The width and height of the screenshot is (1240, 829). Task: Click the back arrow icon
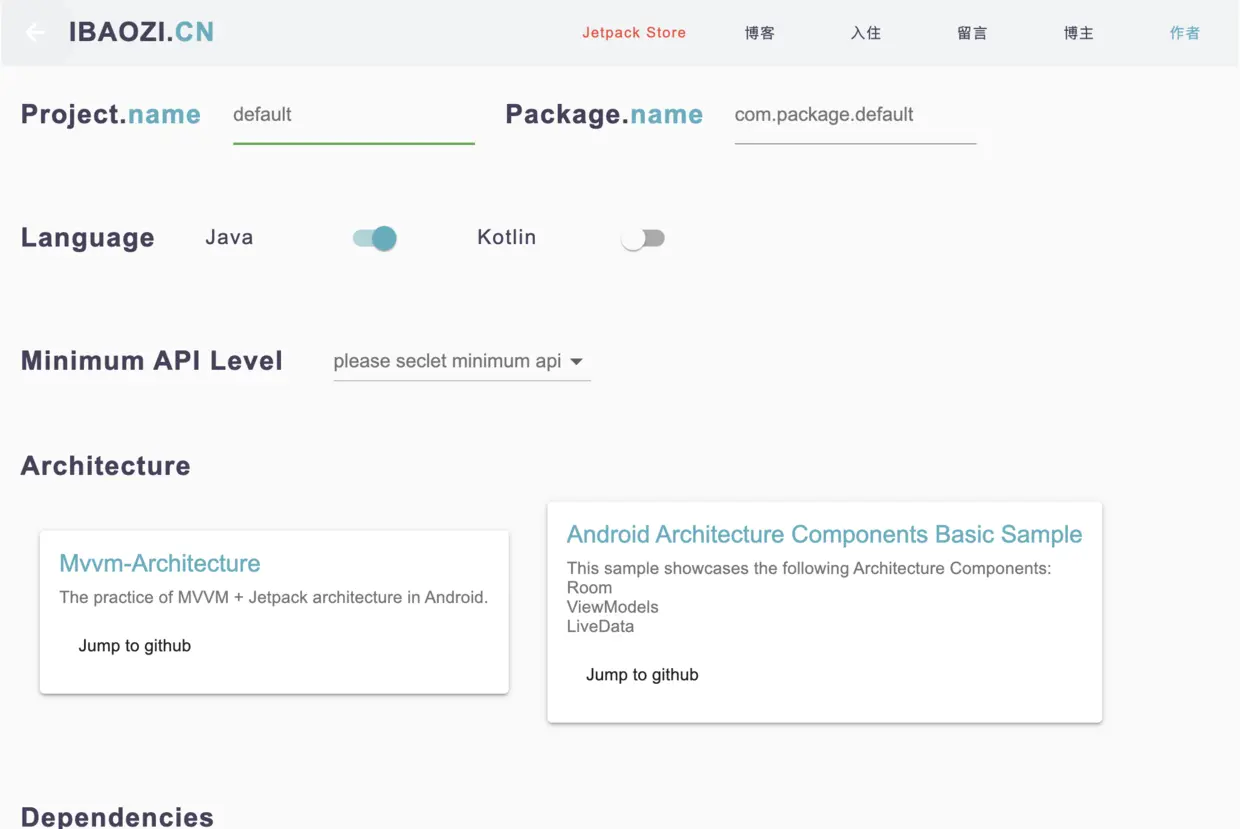(x=35, y=33)
